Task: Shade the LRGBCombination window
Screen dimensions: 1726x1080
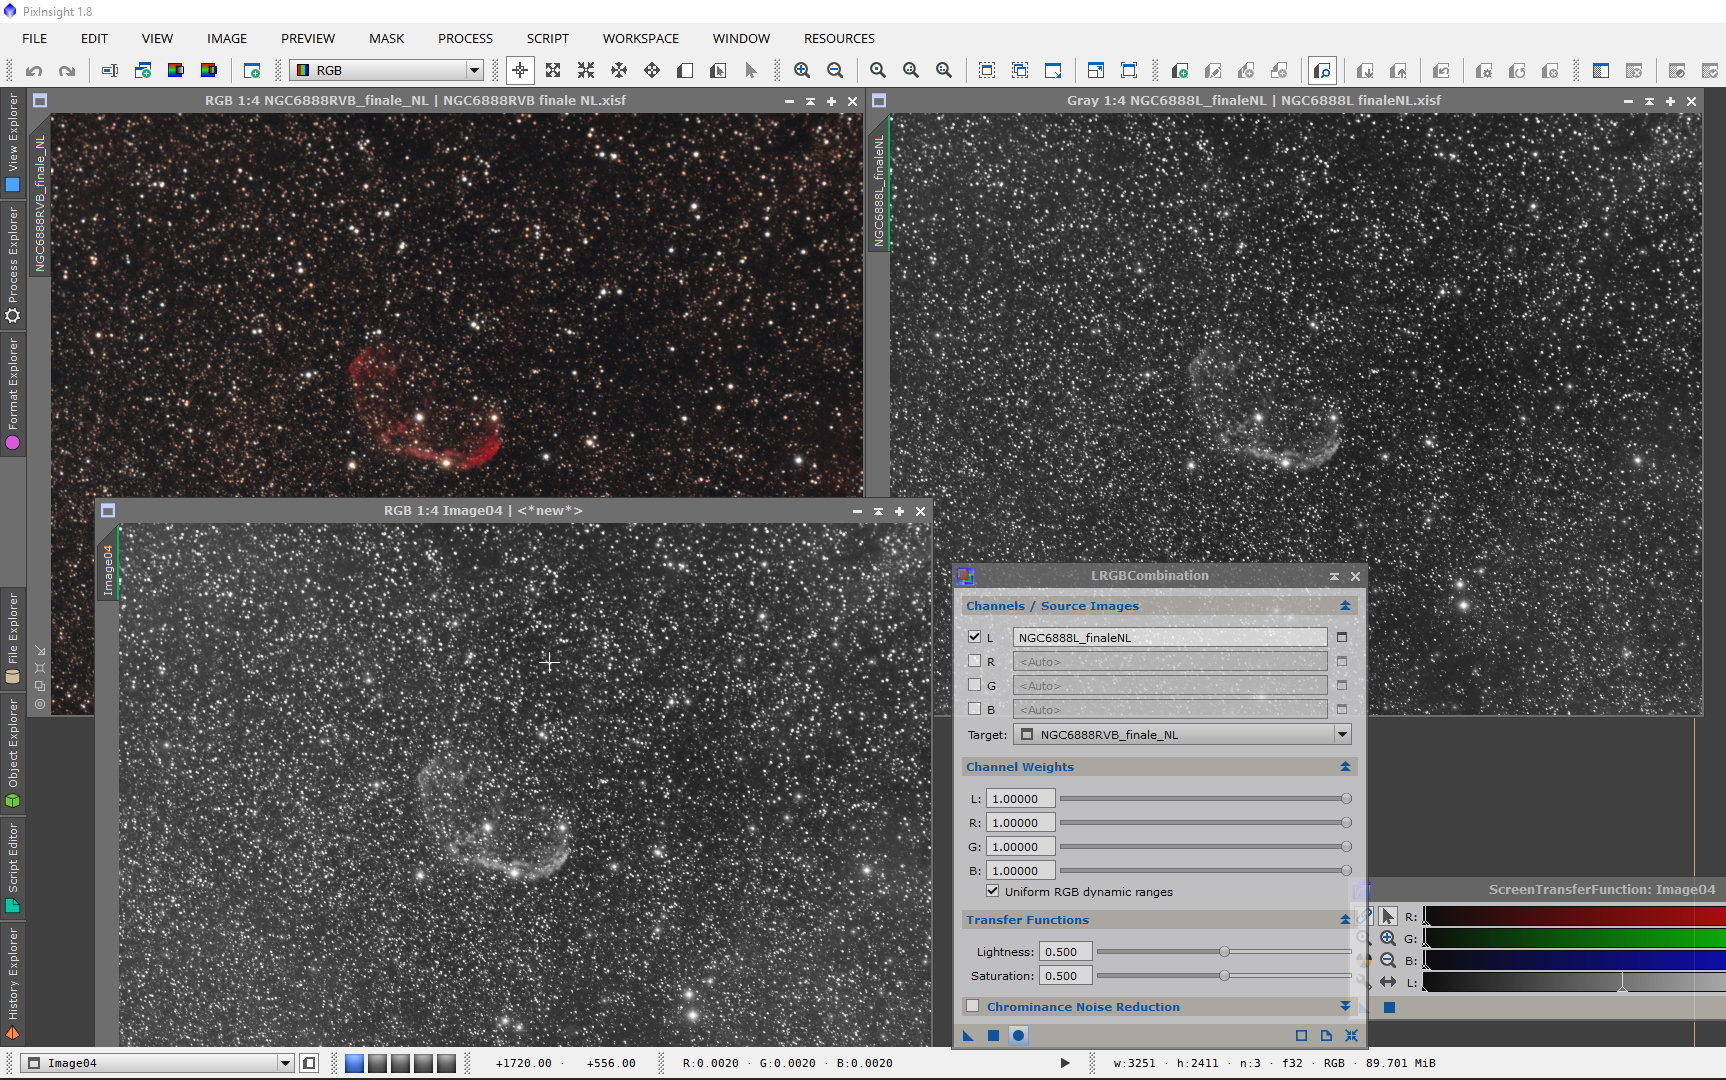Action: pyautogui.click(x=1334, y=576)
